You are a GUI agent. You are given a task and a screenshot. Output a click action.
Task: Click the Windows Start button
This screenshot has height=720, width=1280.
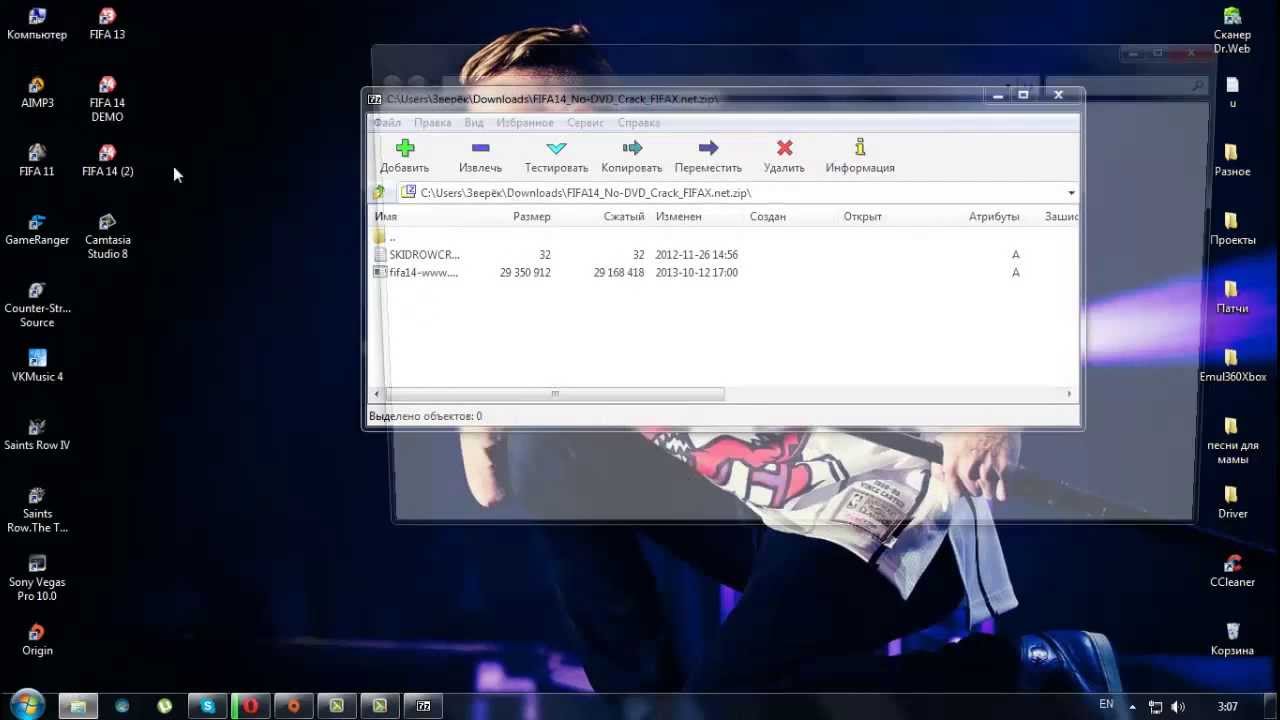tap(26, 705)
